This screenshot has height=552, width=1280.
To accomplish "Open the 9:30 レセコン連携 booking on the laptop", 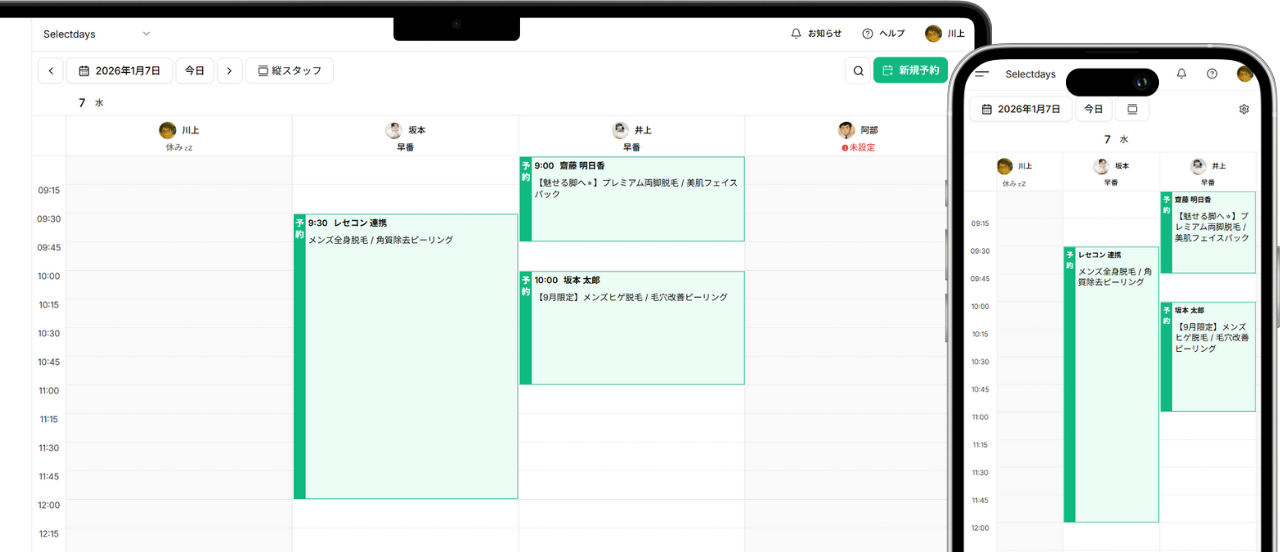I will (x=405, y=356).
